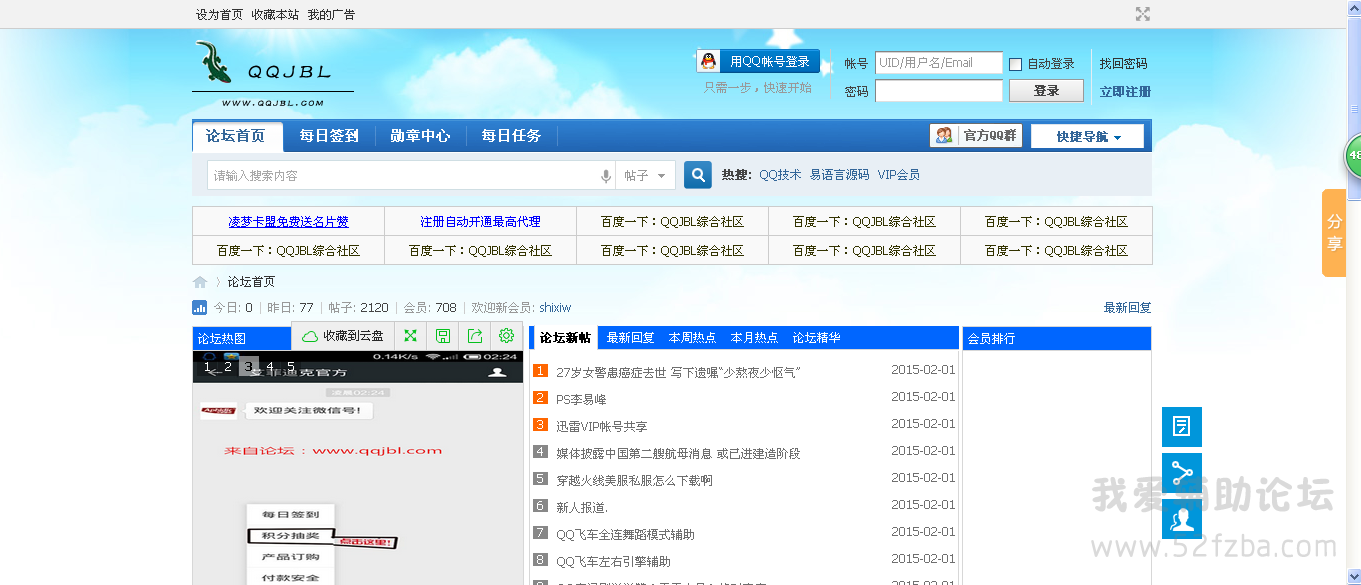Open the 凌梦卡盟免费送名片赞 ad link
Viewport: 1361px width, 585px height.
click(x=288, y=222)
